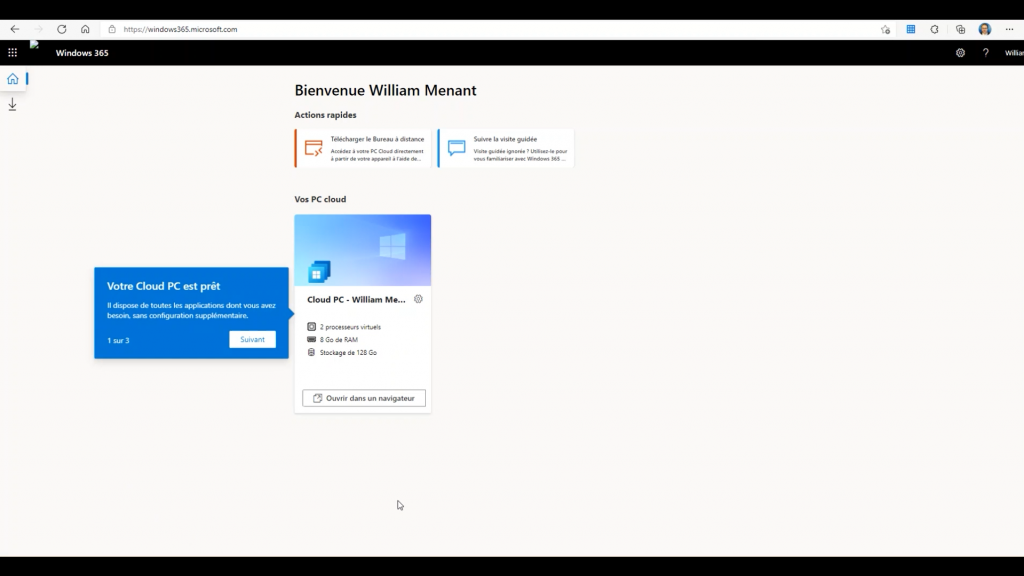Click the address bar URL windows365.microsoft.com
The height and width of the screenshot is (576, 1024).
(x=180, y=29)
